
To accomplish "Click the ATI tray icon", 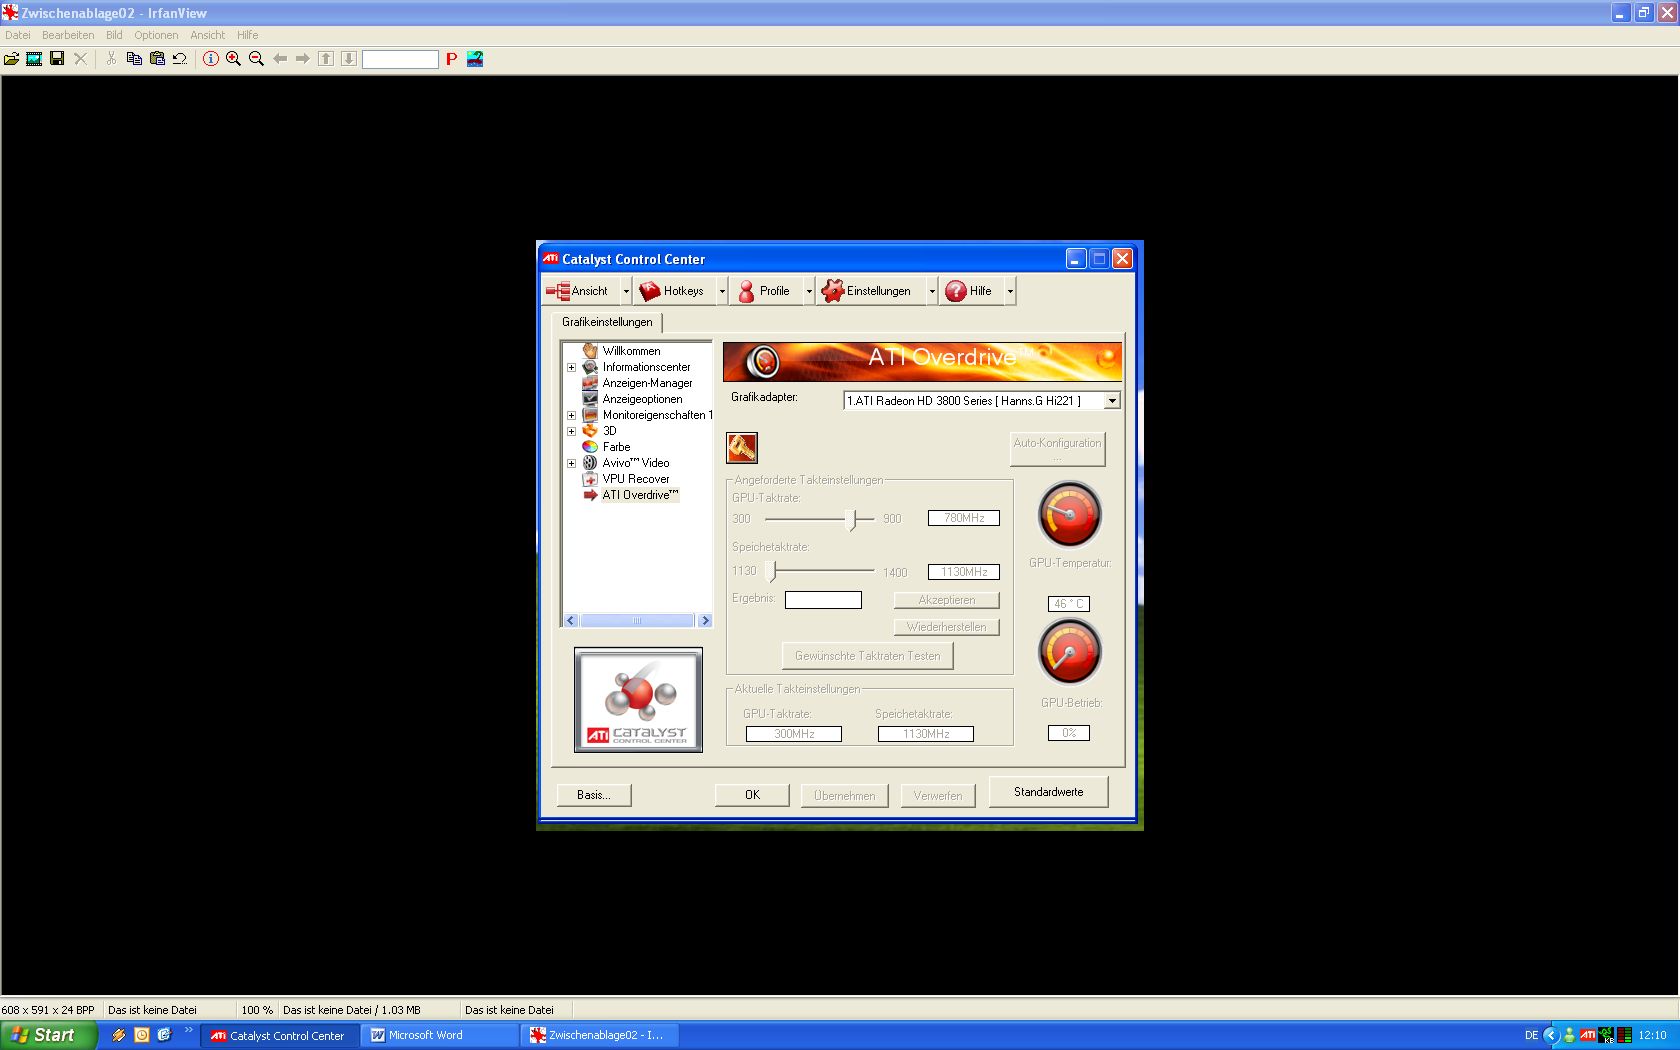I will pyautogui.click(x=1587, y=1035).
